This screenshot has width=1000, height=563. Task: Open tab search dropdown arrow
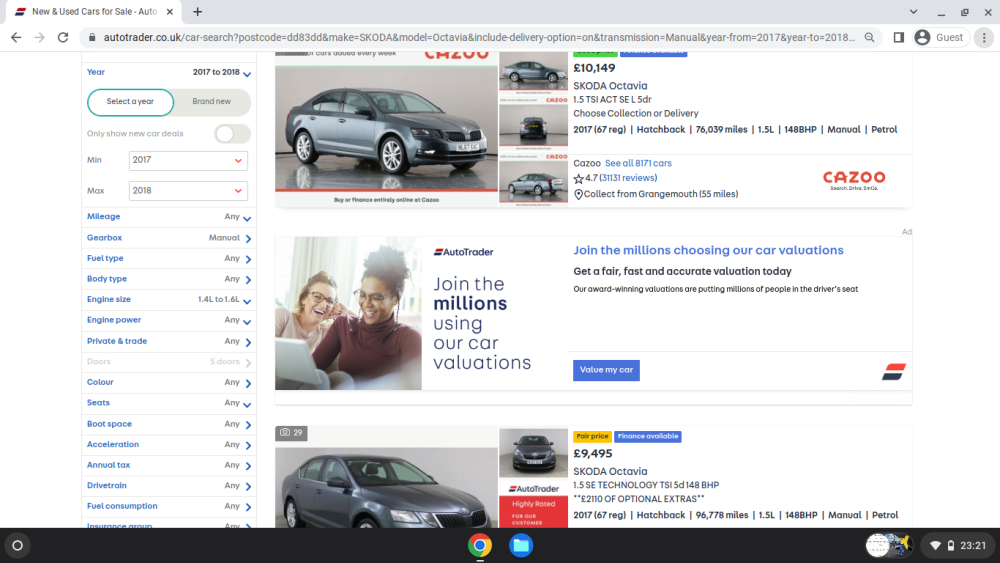tap(913, 11)
